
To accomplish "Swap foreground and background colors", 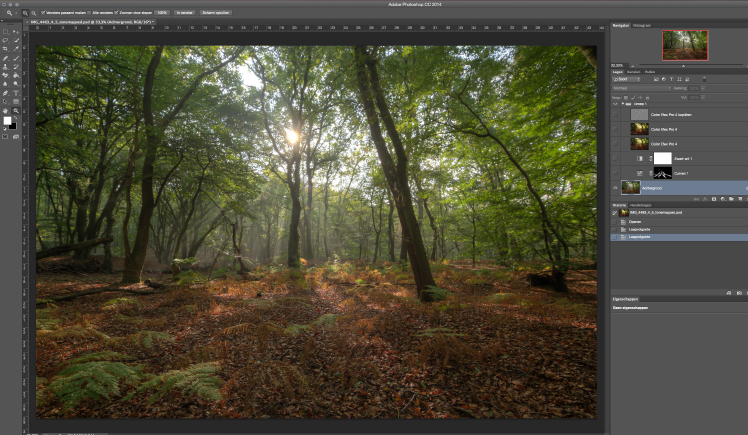I will coord(15,117).
